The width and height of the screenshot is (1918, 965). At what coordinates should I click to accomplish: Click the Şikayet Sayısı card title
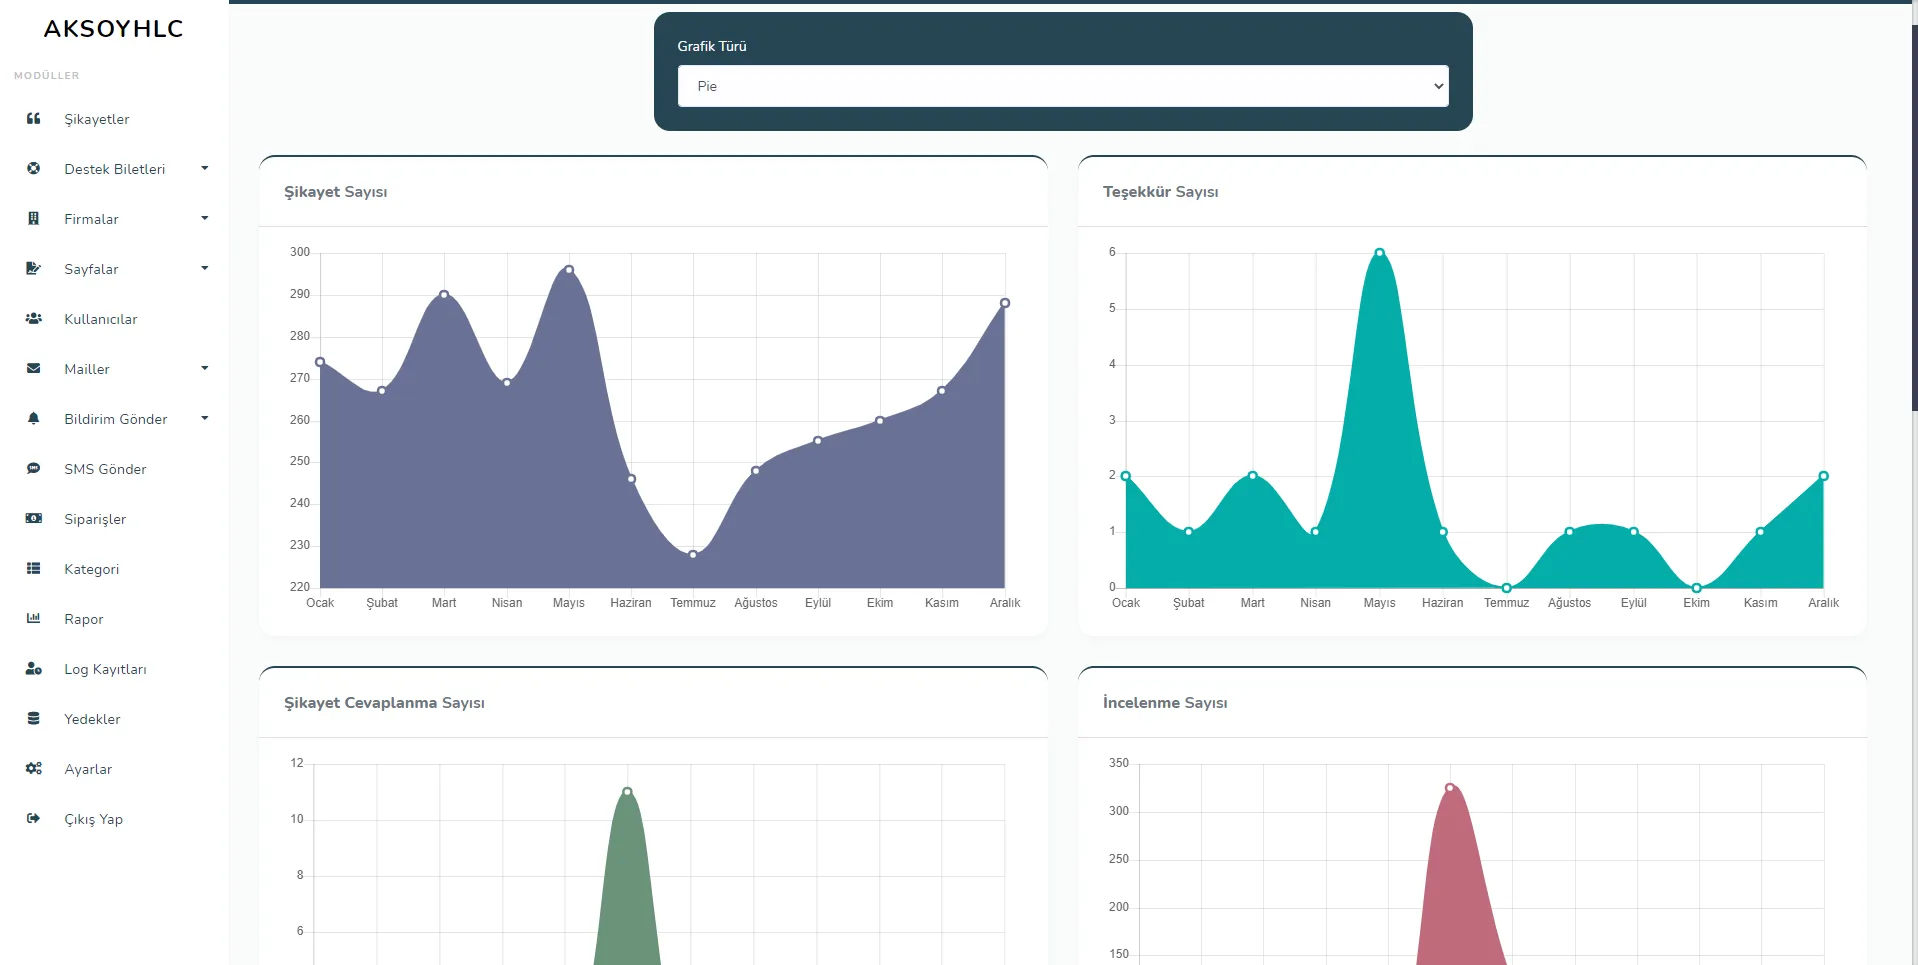pyautogui.click(x=336, y=192)
